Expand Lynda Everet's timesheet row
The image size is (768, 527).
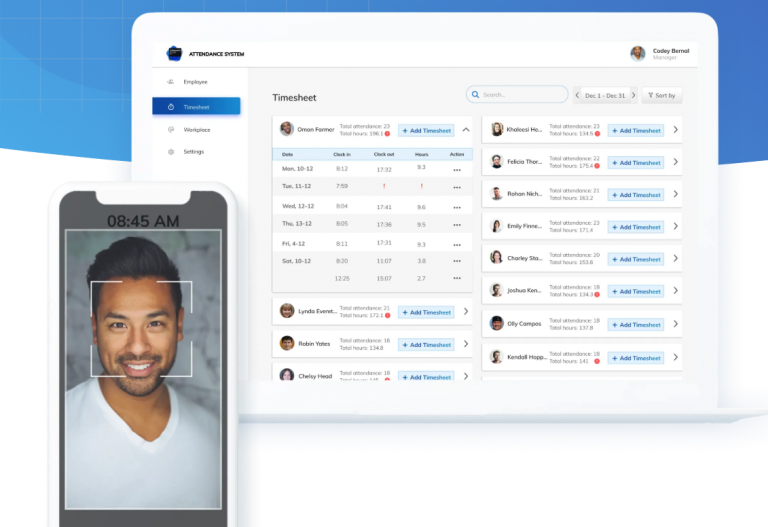(466, 311)
